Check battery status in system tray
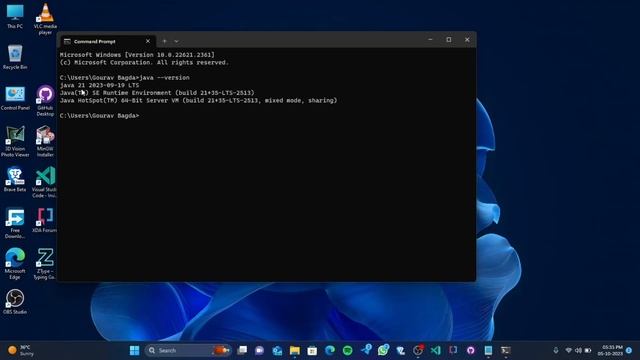The image size is (640, 360). 588,350
